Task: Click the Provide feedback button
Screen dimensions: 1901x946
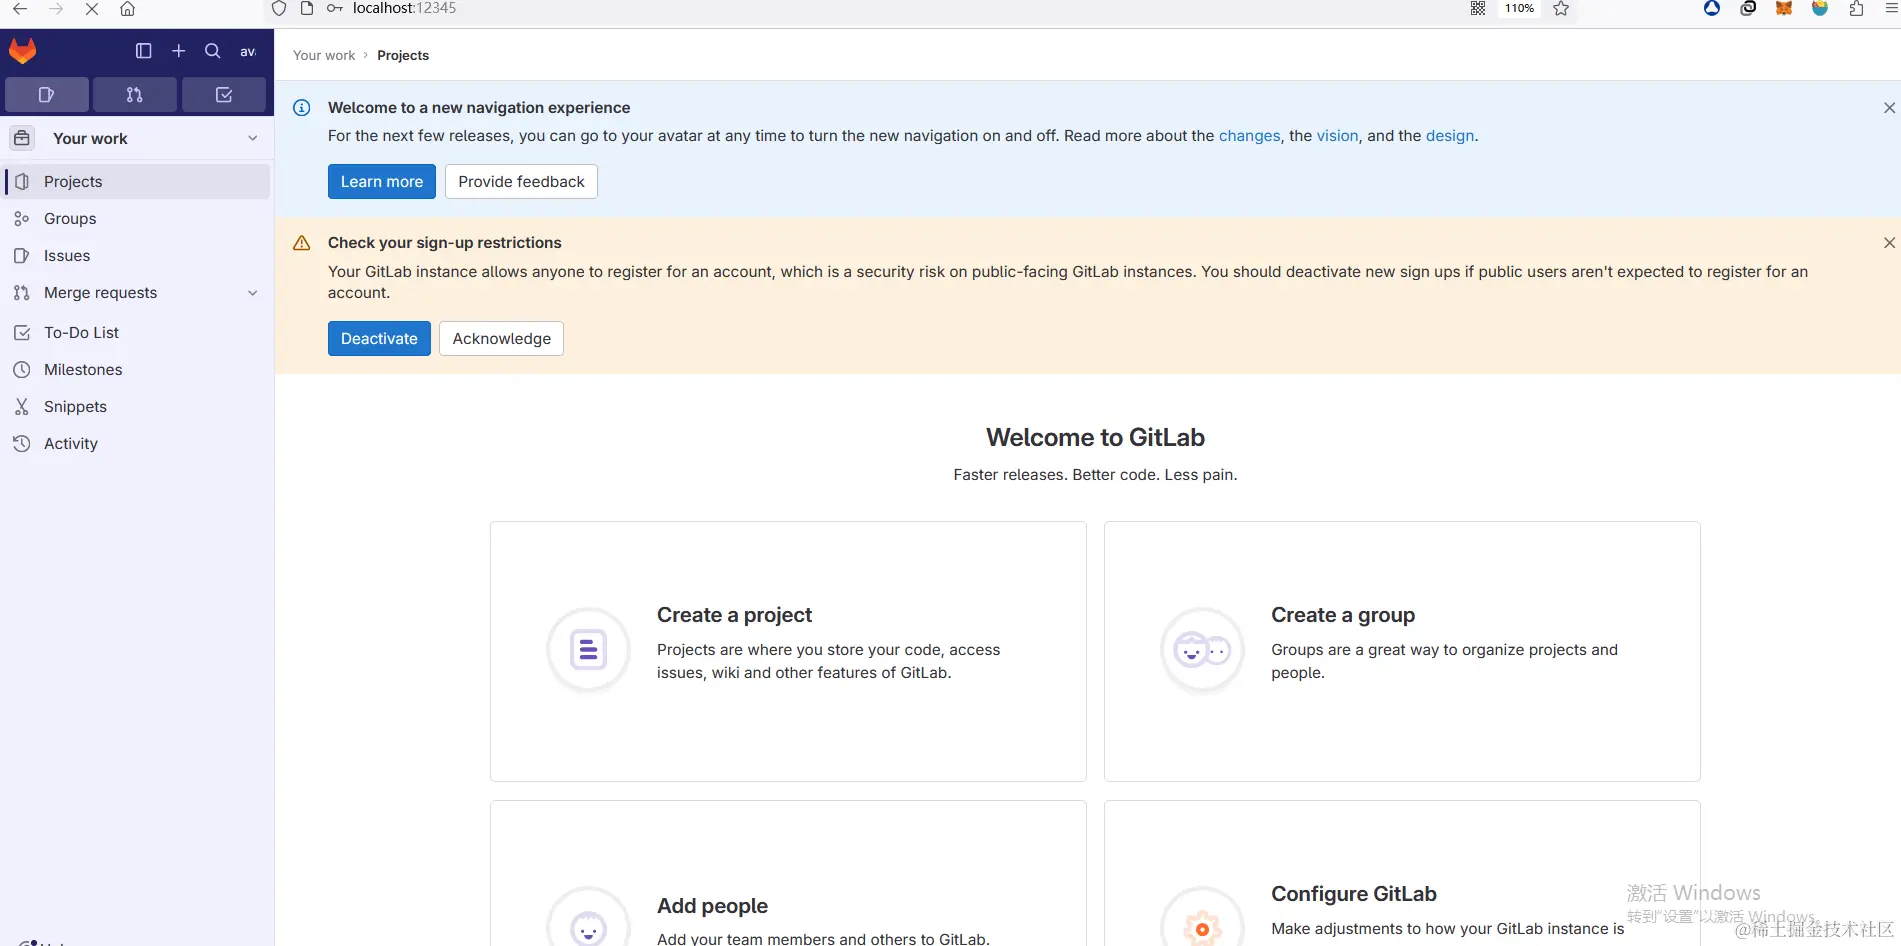Action: pyautogui.click(x=521, y=182)
